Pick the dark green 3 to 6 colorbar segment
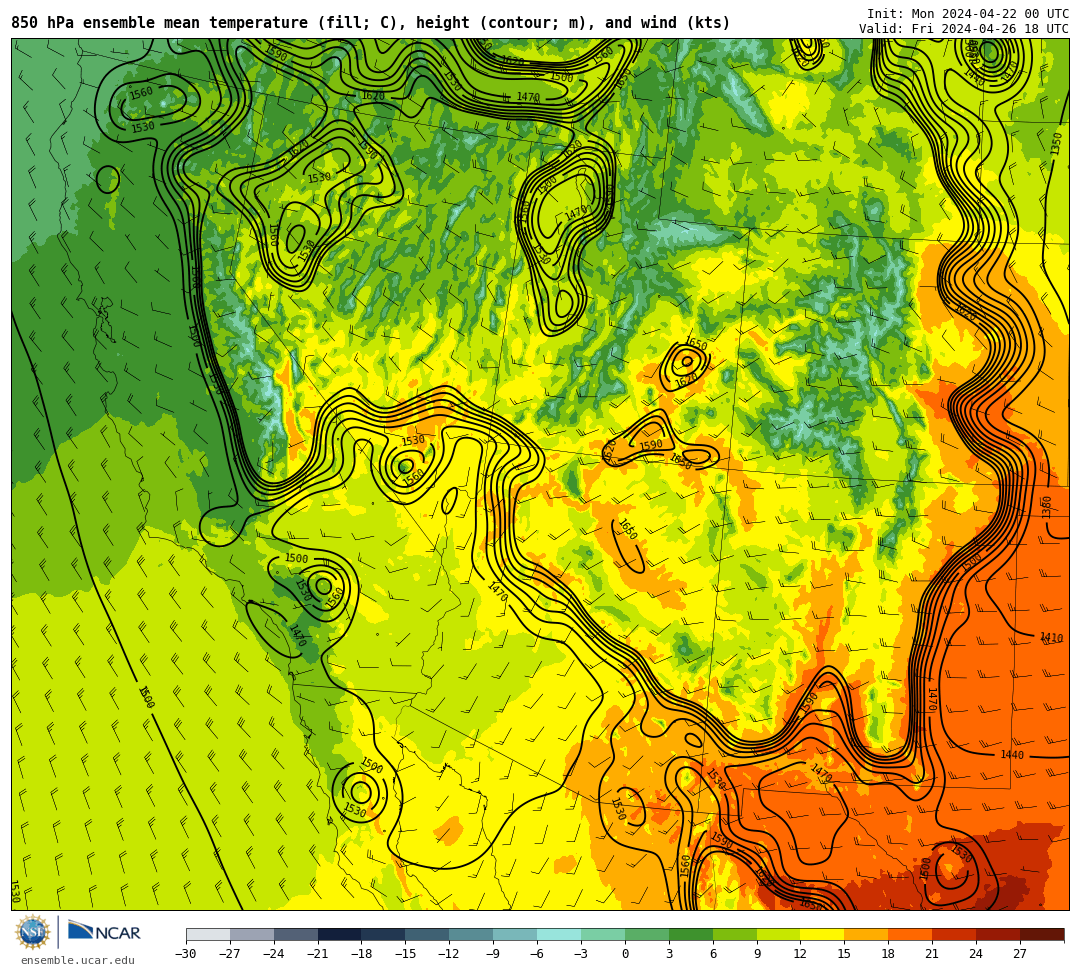The width and height of the screenshot is (1080, 973). 691,934
